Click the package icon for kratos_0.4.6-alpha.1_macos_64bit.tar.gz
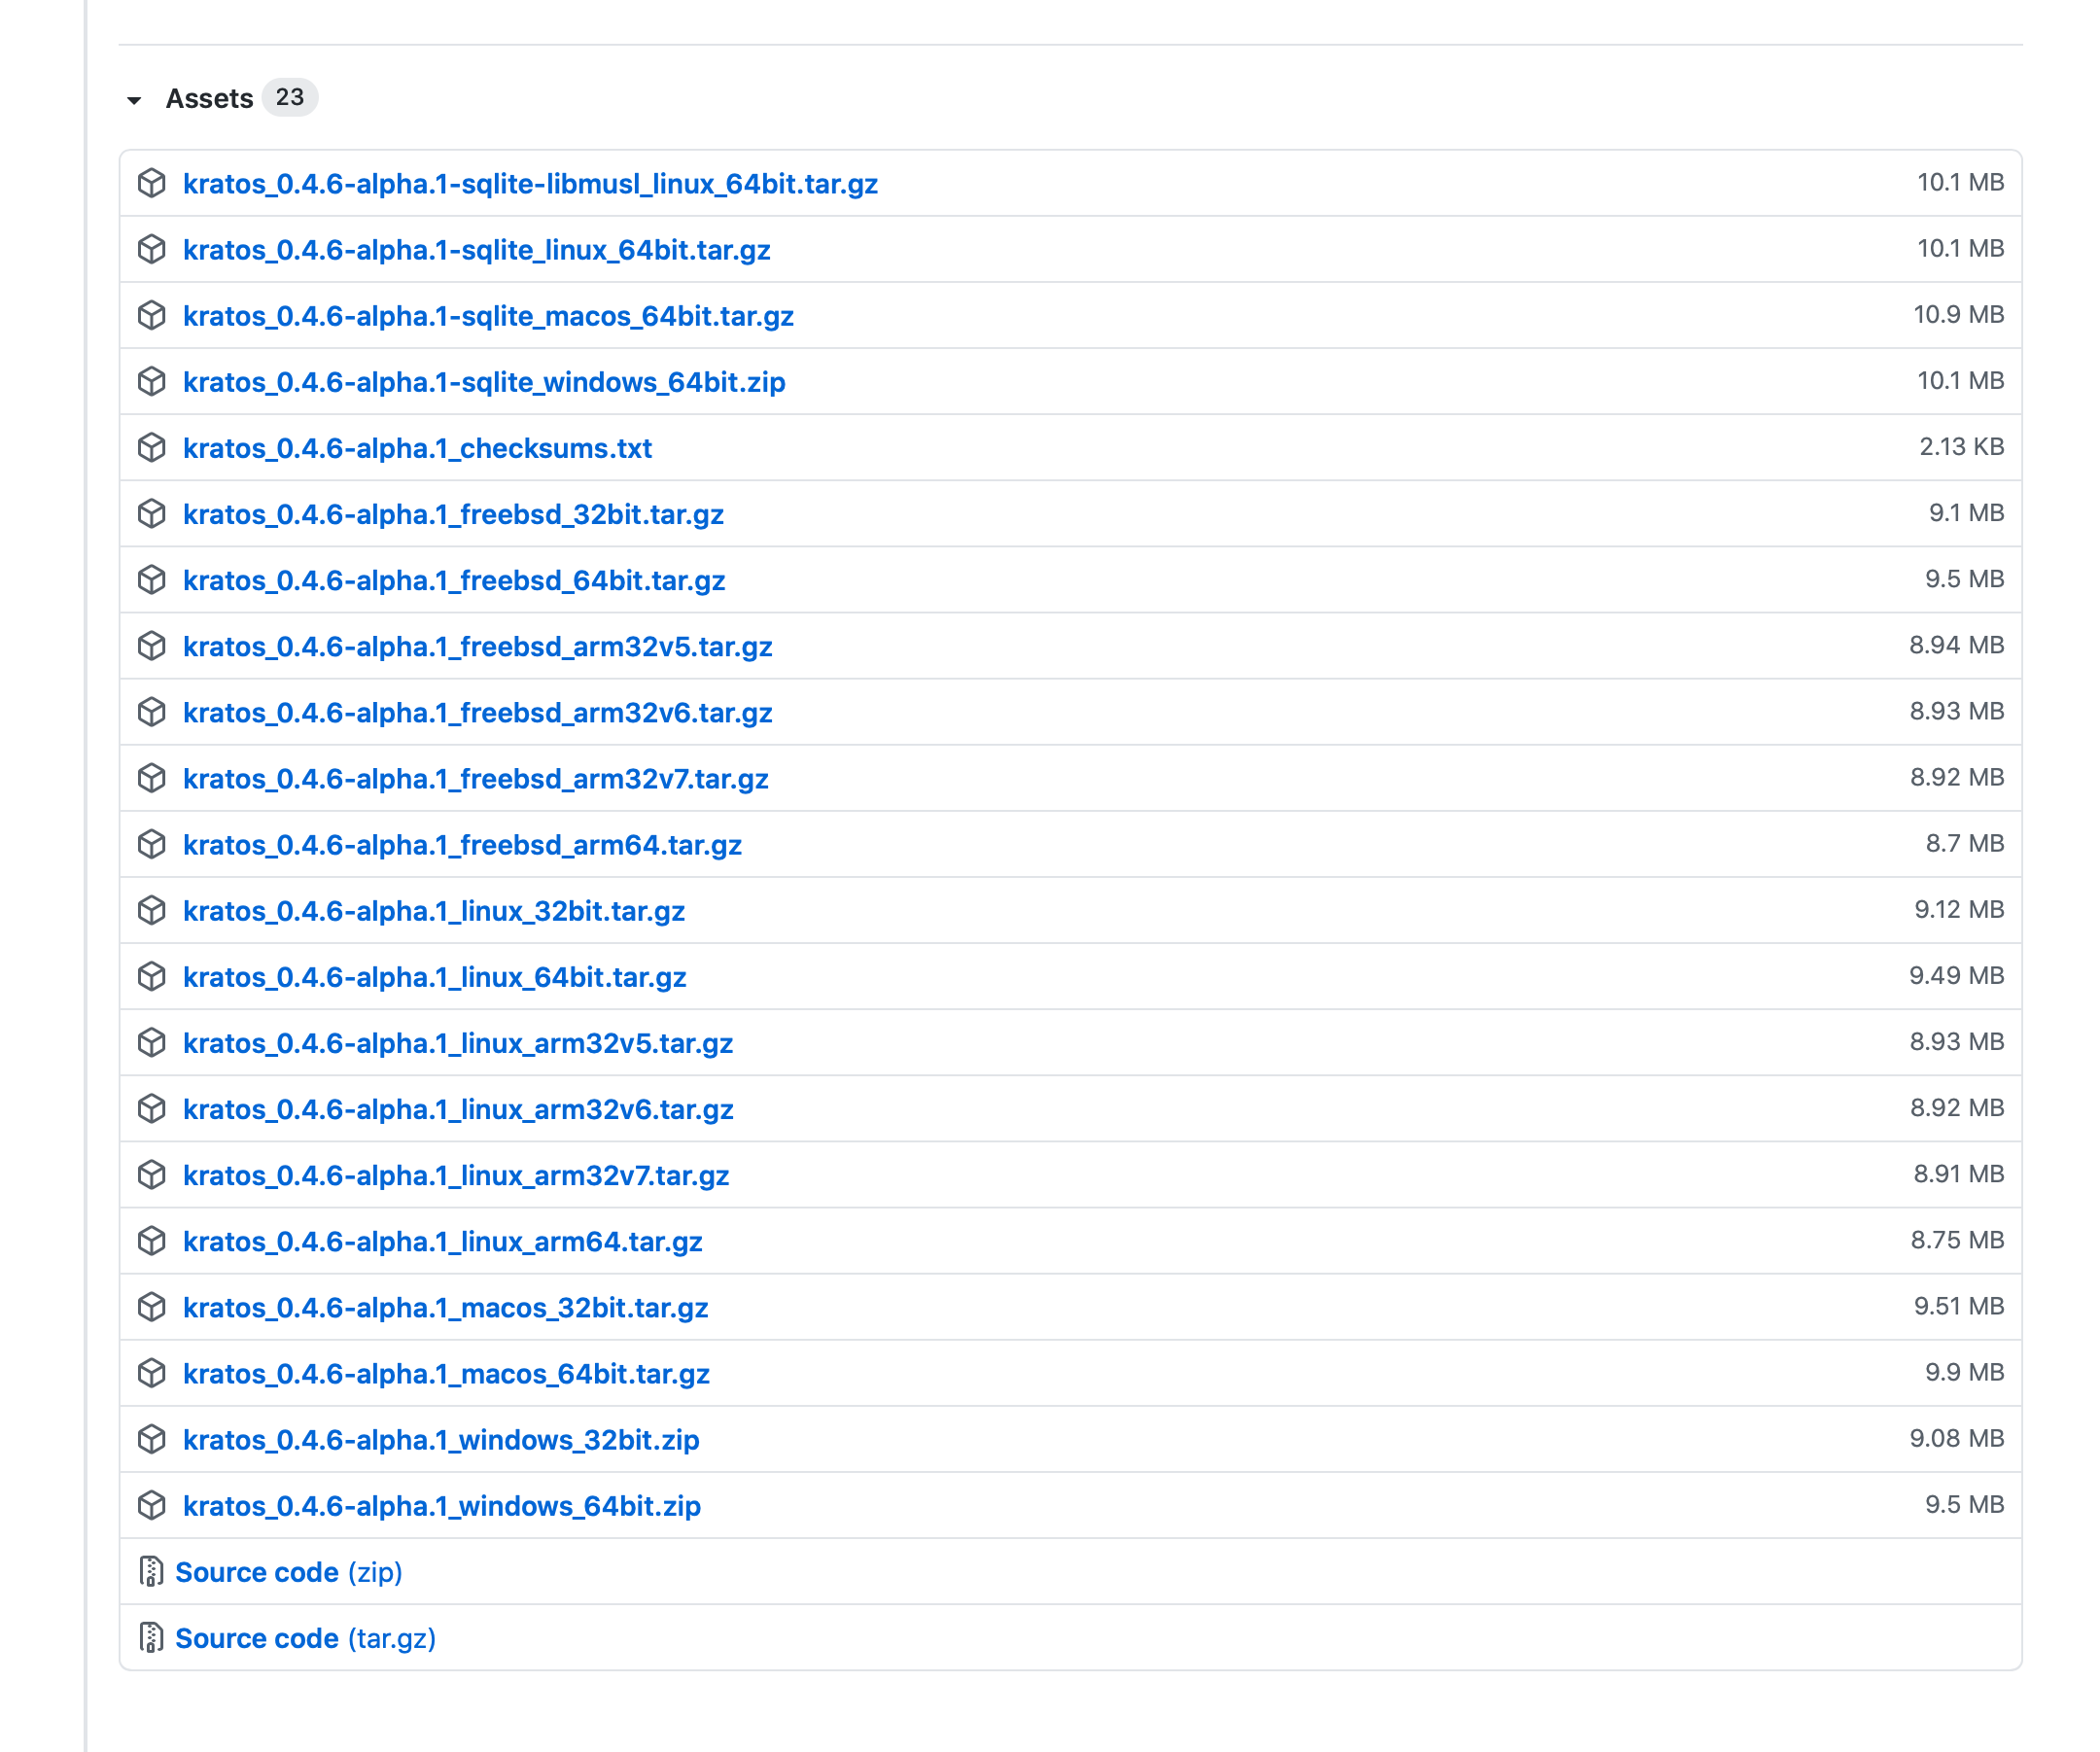2100x1752 pixels. (x=154, y=1373)
